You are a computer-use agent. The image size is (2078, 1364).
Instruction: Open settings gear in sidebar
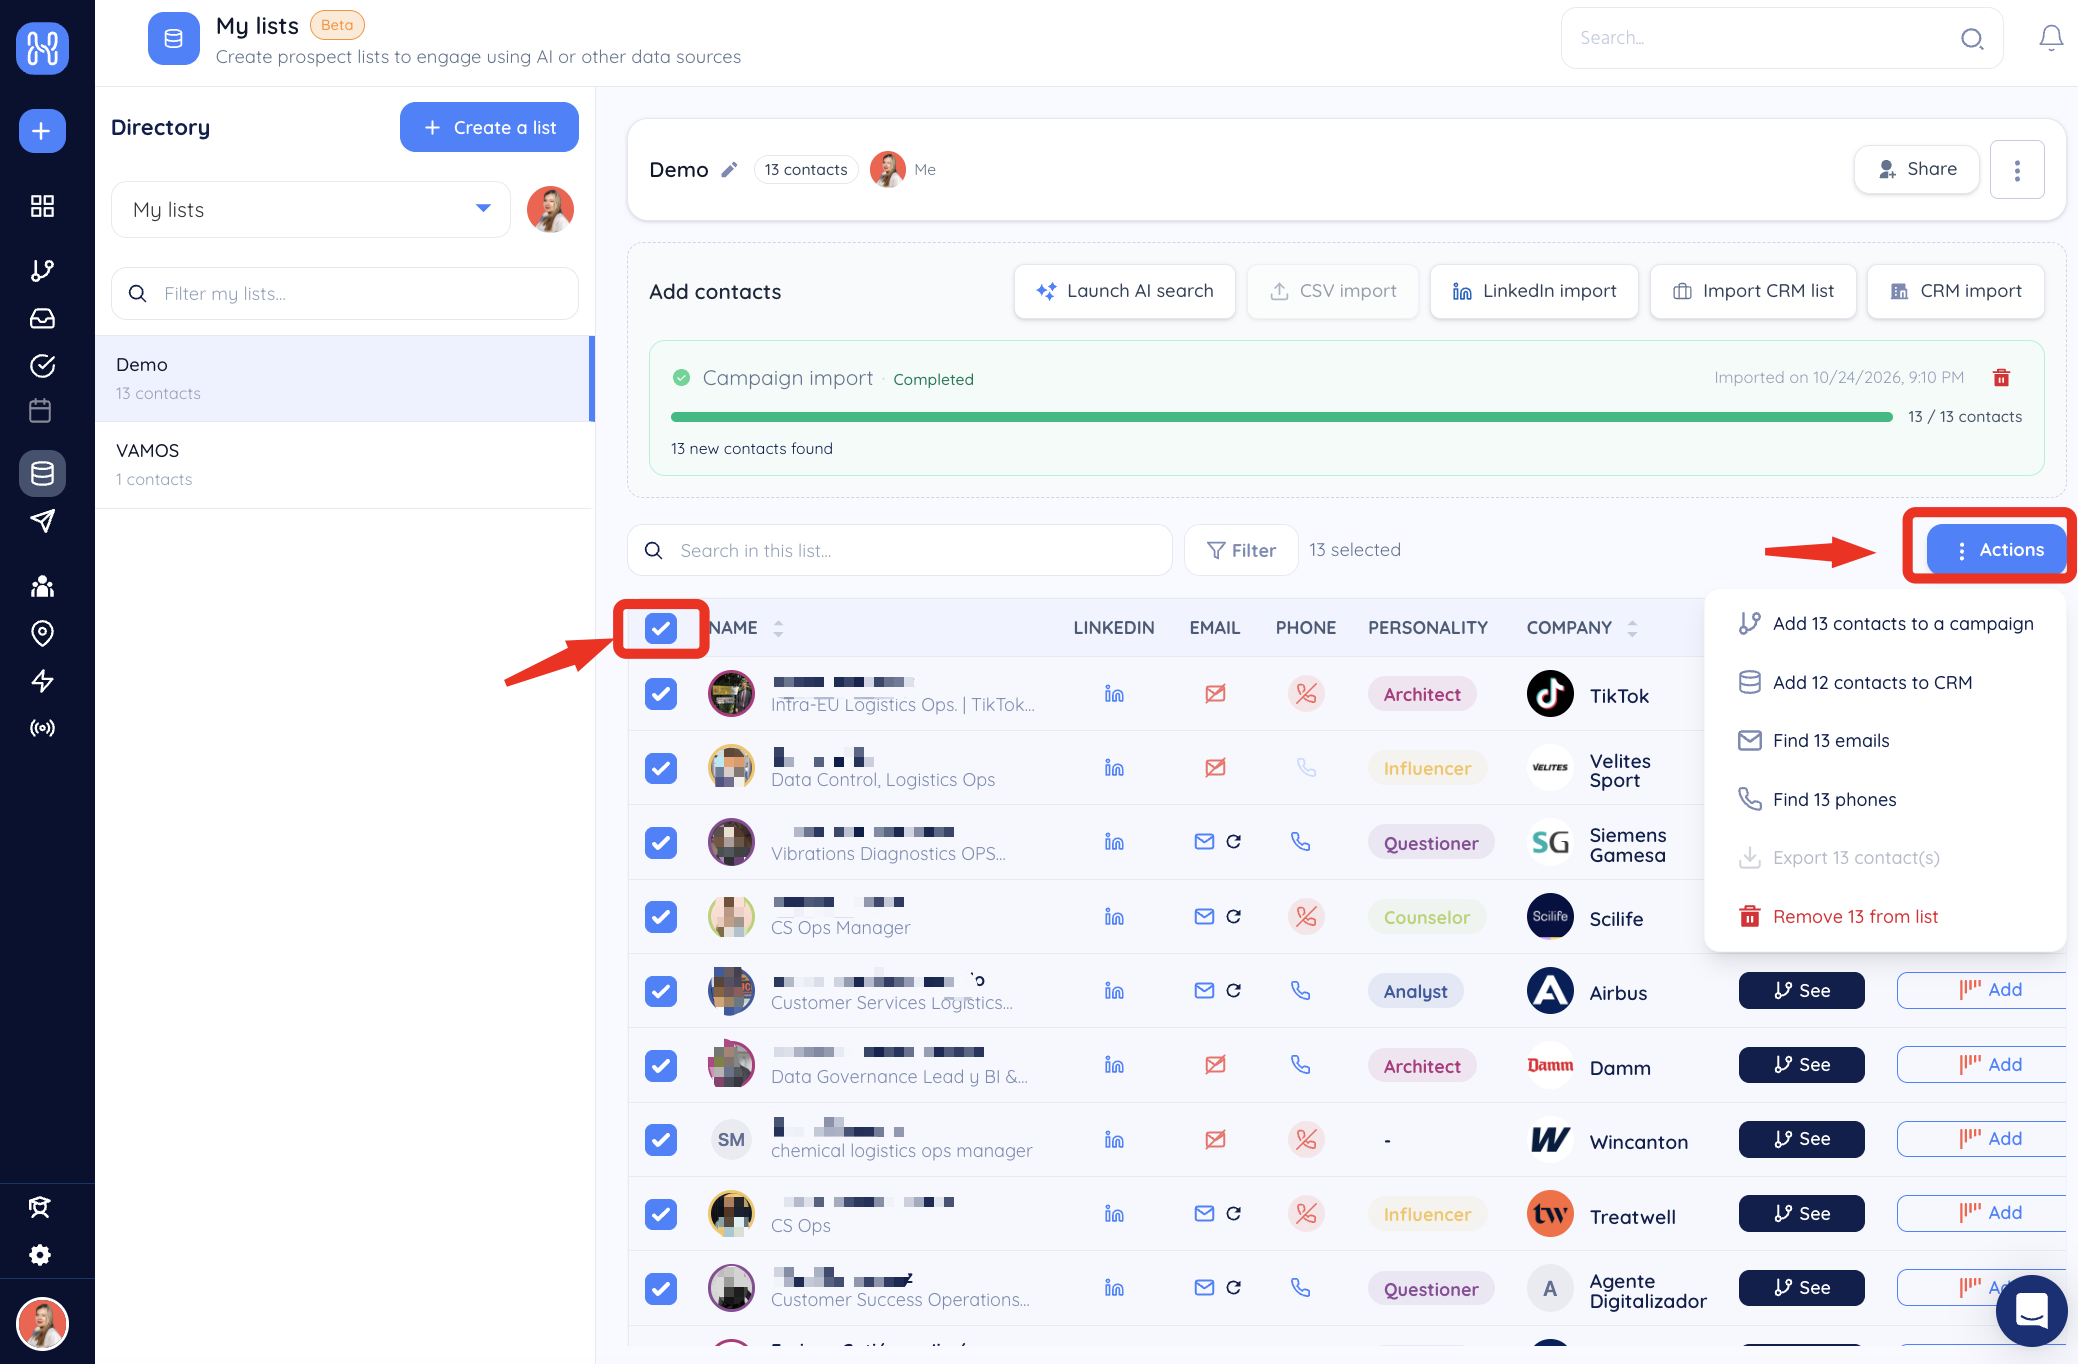pyautogui.click(x=40, y=1255)
